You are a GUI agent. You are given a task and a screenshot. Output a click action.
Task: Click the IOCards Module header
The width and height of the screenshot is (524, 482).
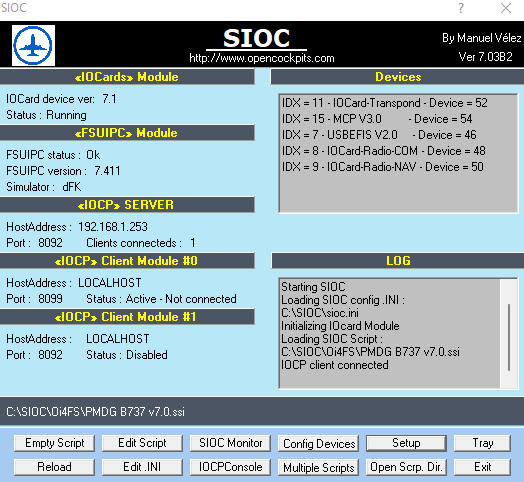(127, 77)
